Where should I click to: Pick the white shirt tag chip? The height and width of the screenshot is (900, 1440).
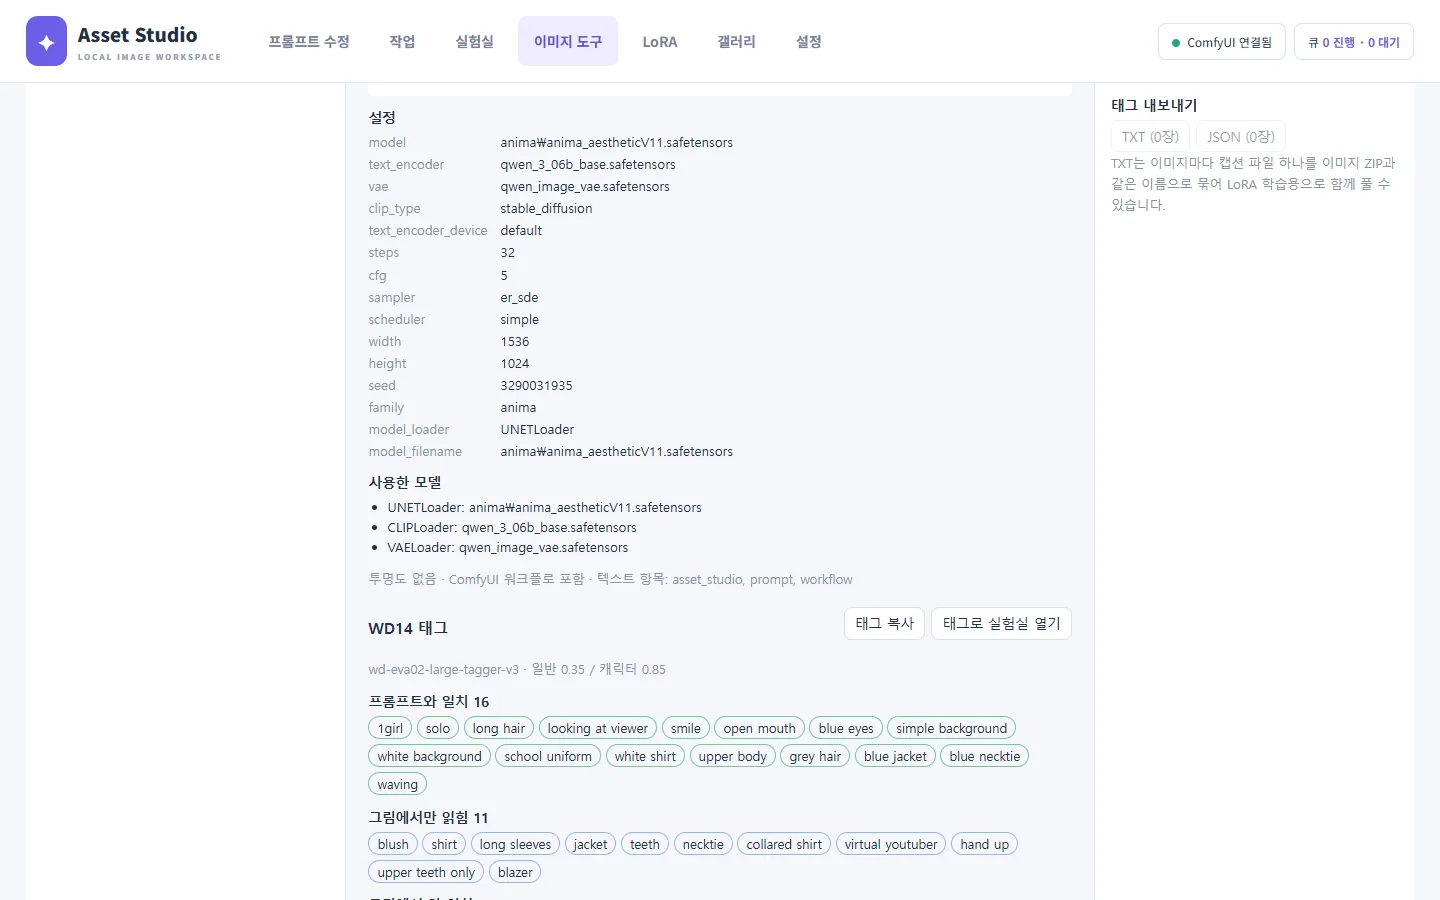[645, 756]
